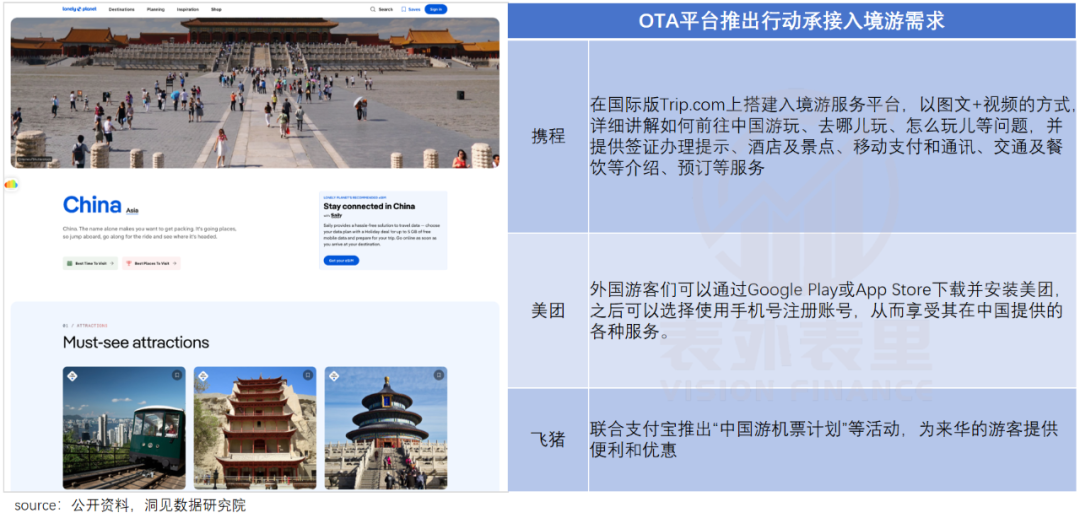Go to the Shop menu item
Image resolution: width=1080 pixels, height=518 pixels.
point(216,9)
